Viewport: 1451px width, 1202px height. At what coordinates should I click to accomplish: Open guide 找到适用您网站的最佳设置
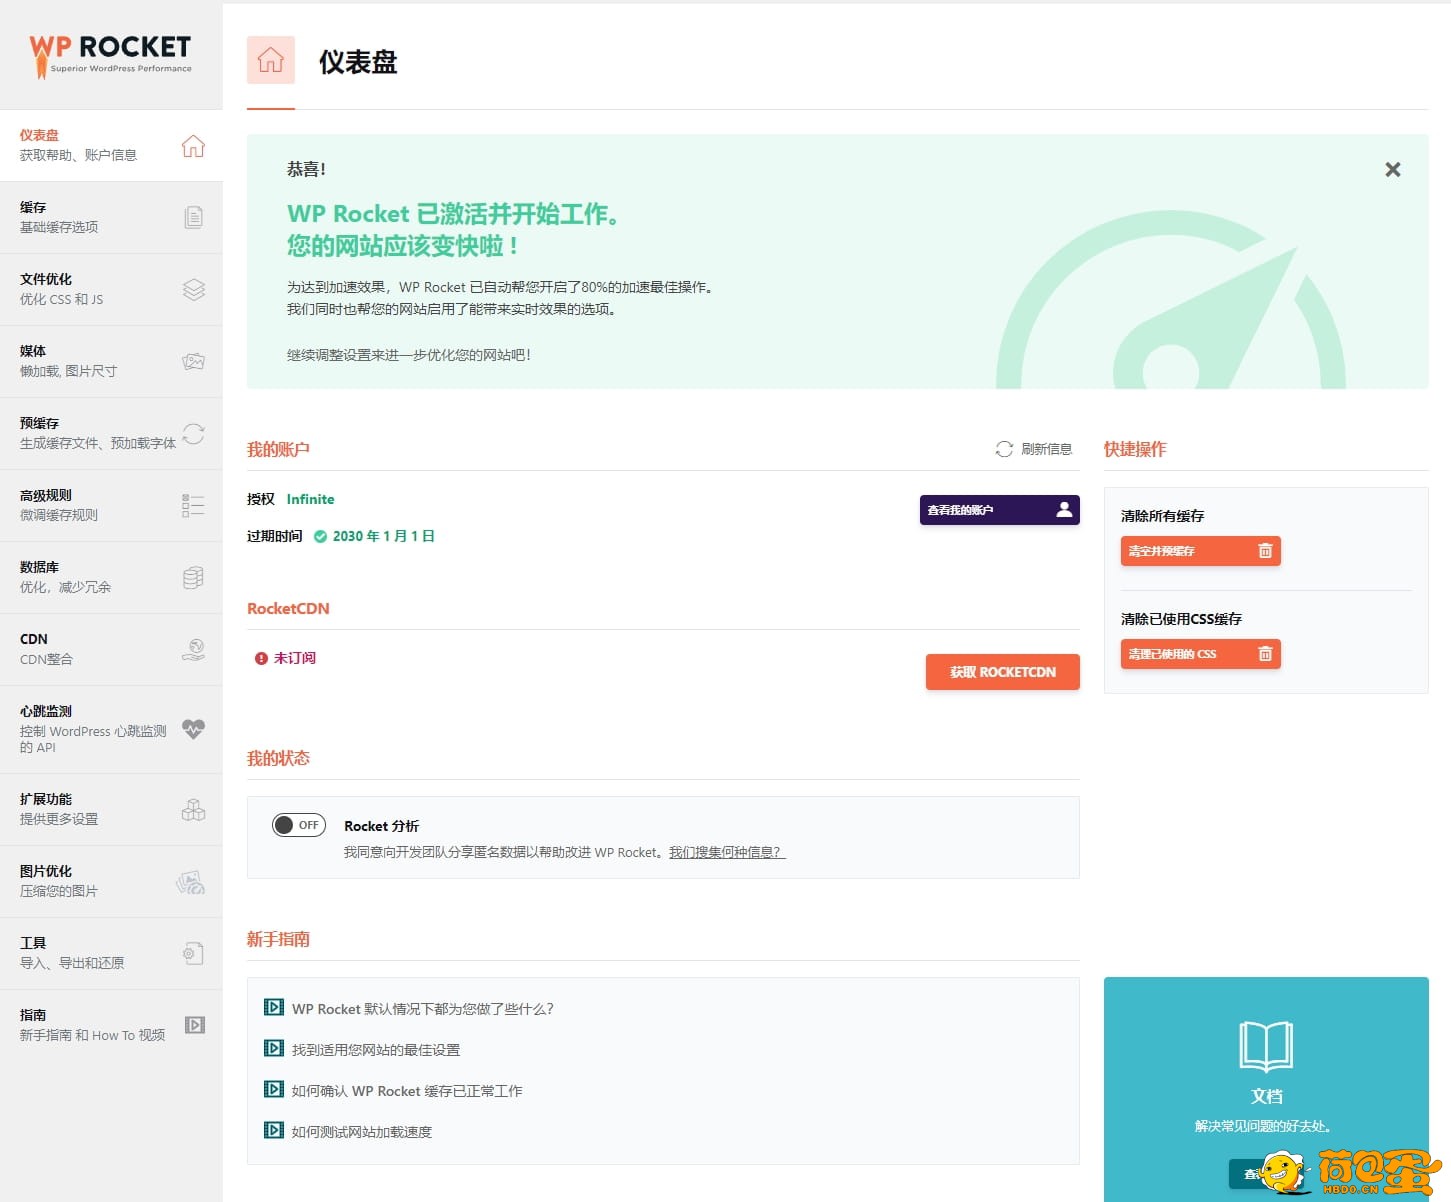tap(376, 1049)
